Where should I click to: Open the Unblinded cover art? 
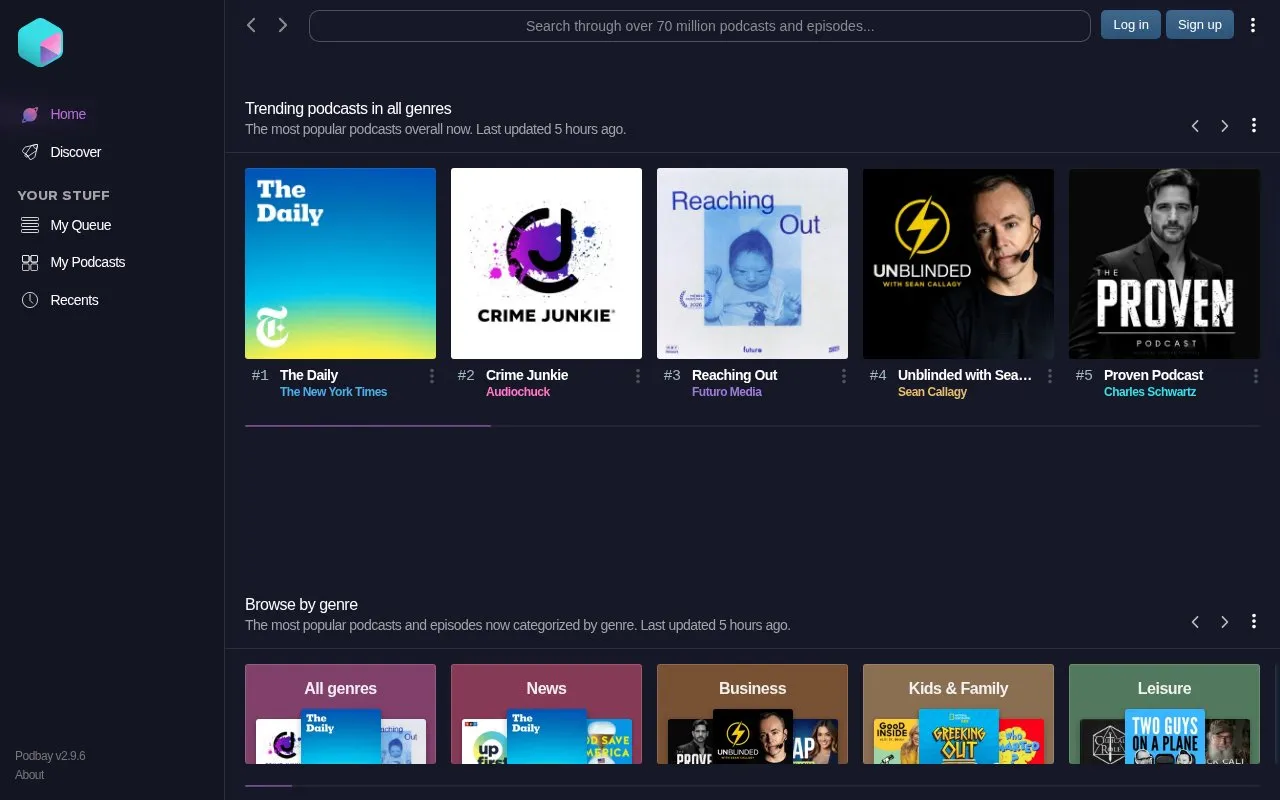[958, 263]
